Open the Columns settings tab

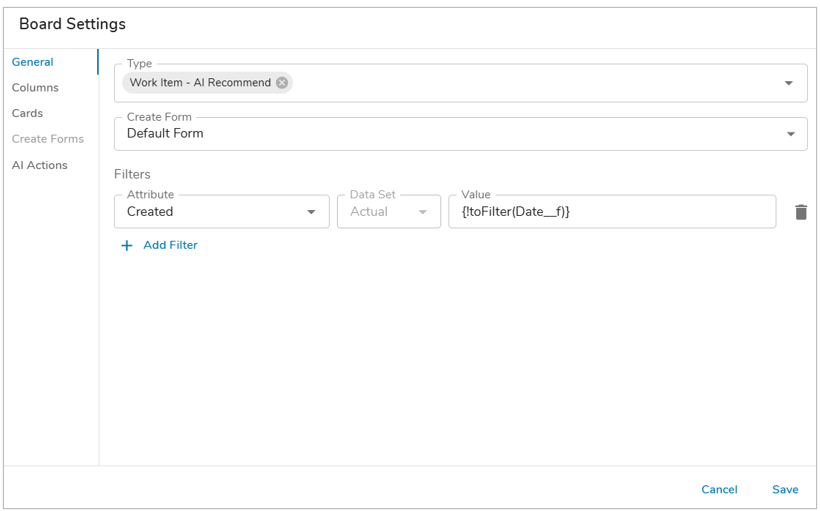[35, 87]
